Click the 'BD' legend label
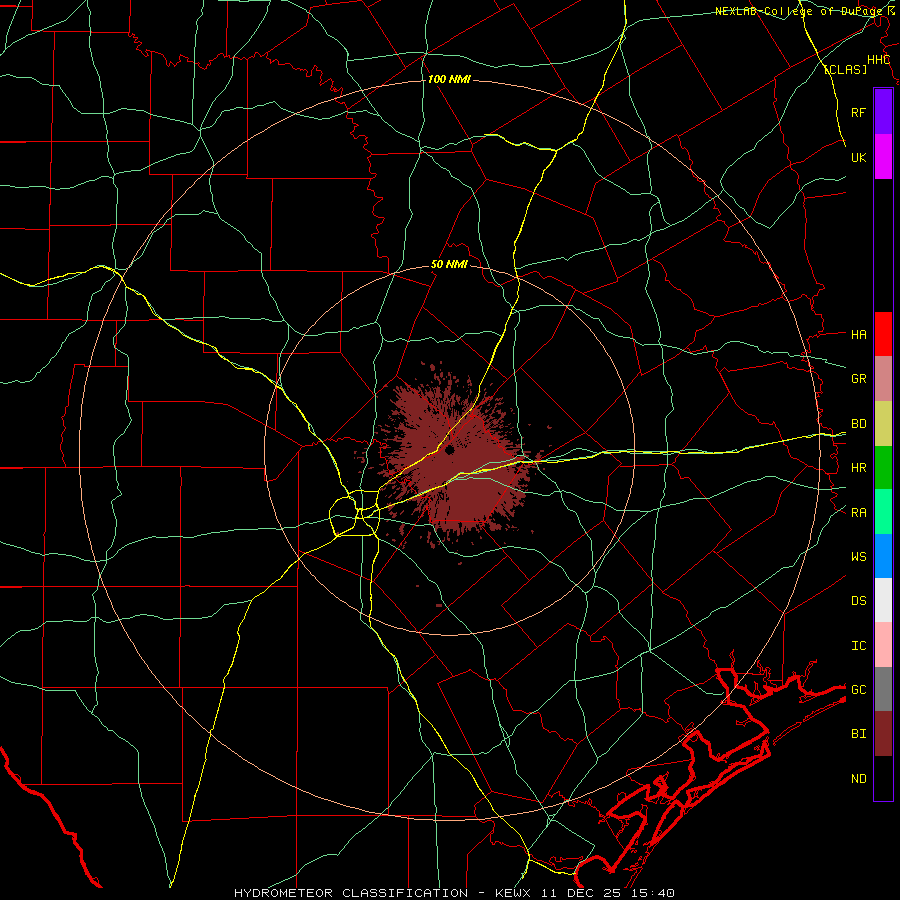 pyautogui.click(x=858, y=424)
